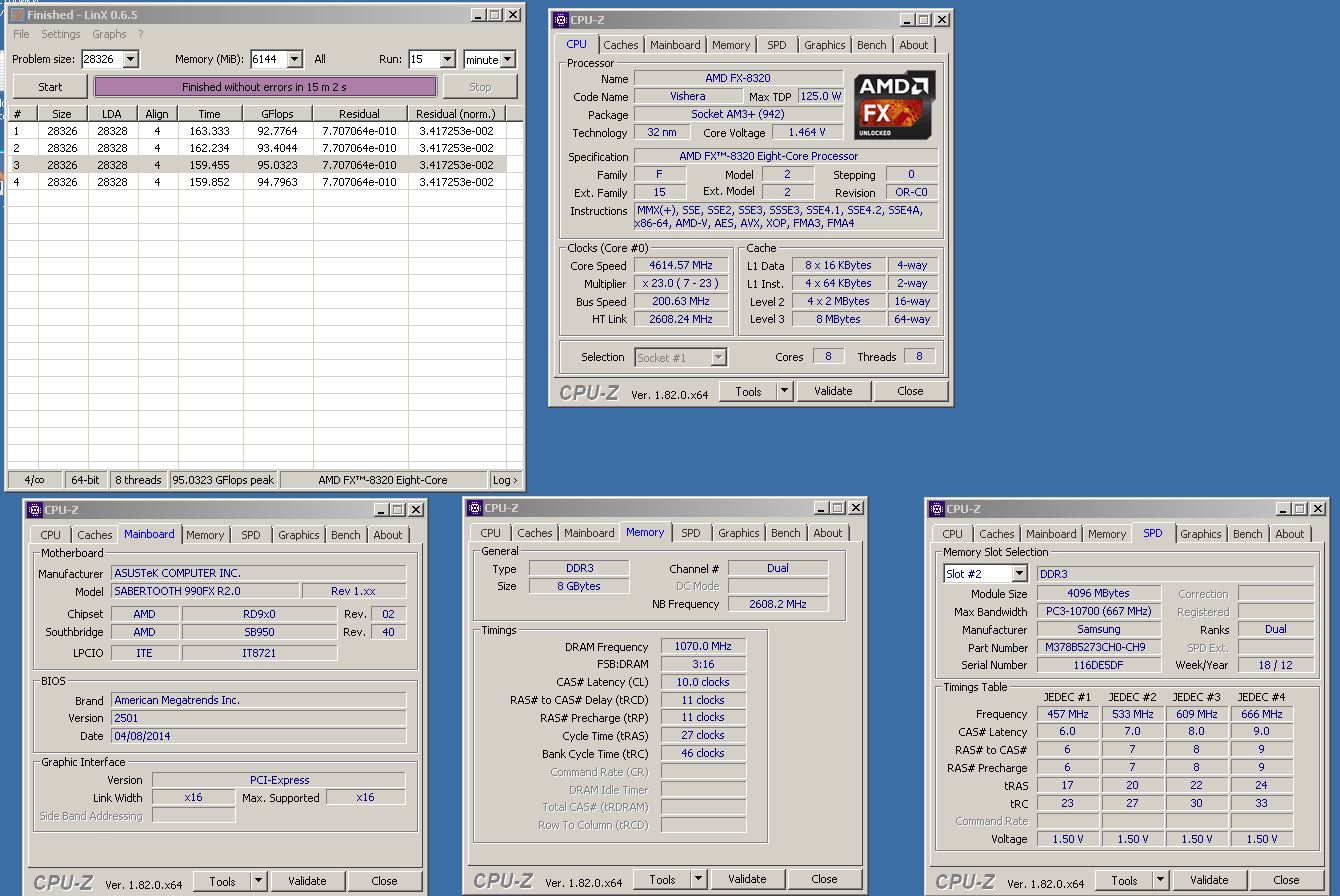1340x896 pixels.
Task: Click the Core Speed value '4614.57 MHz'
Action: click(x=683, y=266)
